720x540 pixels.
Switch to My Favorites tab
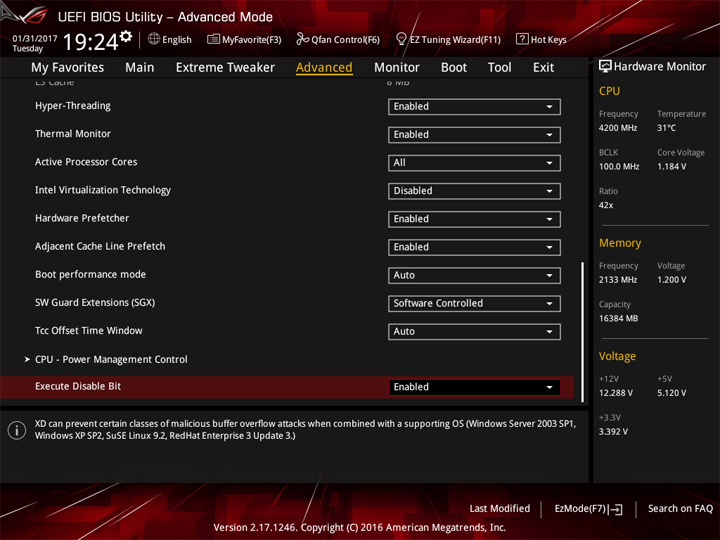coord(68,68)
